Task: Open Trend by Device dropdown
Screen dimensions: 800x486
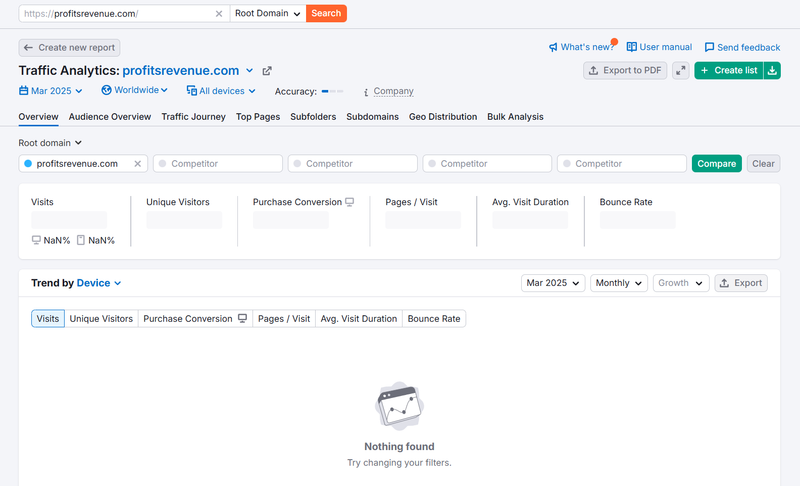Action: 99,283
